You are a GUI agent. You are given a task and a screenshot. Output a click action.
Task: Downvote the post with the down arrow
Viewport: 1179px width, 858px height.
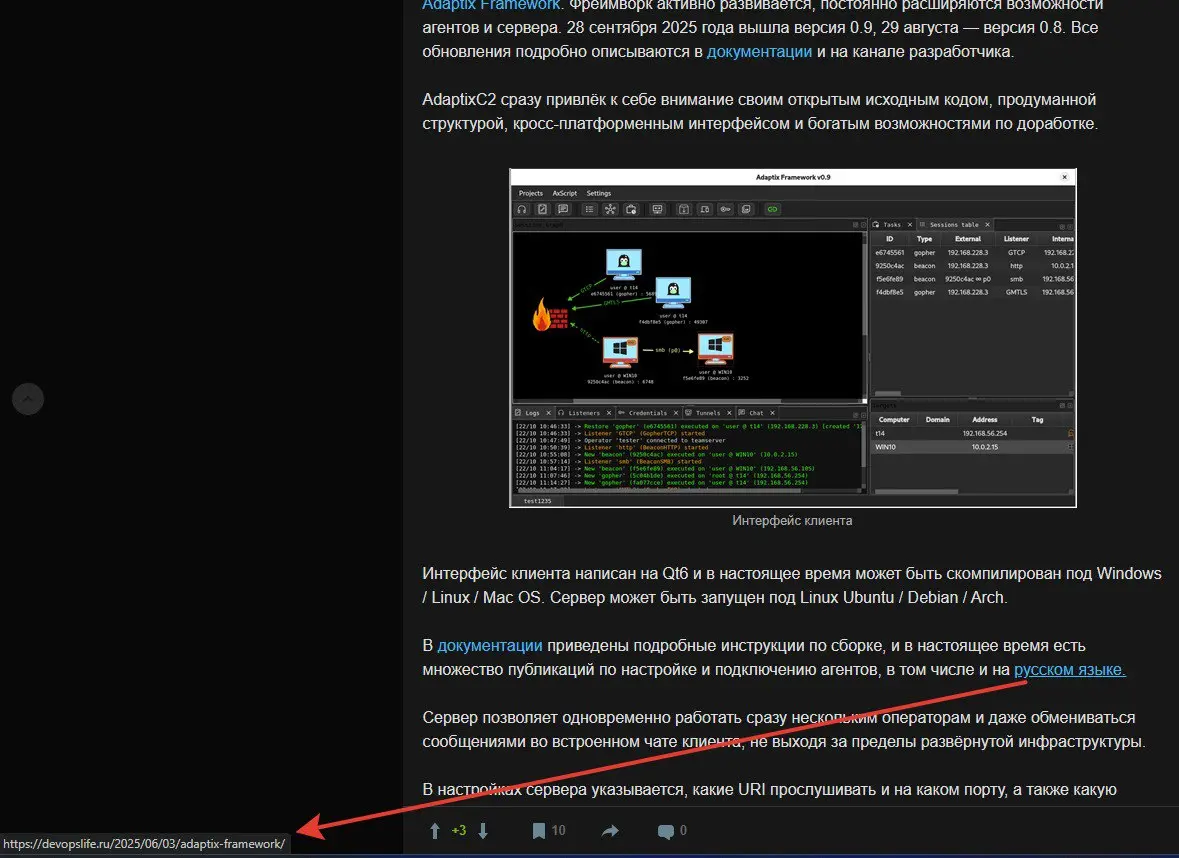pyautogui.click(x=483, y=830)
